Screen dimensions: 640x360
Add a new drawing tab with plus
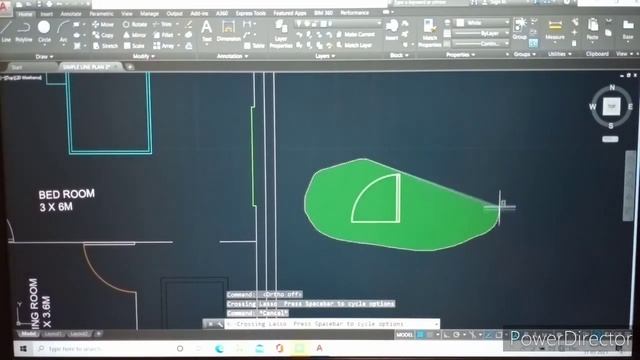(x=129, y=67)
